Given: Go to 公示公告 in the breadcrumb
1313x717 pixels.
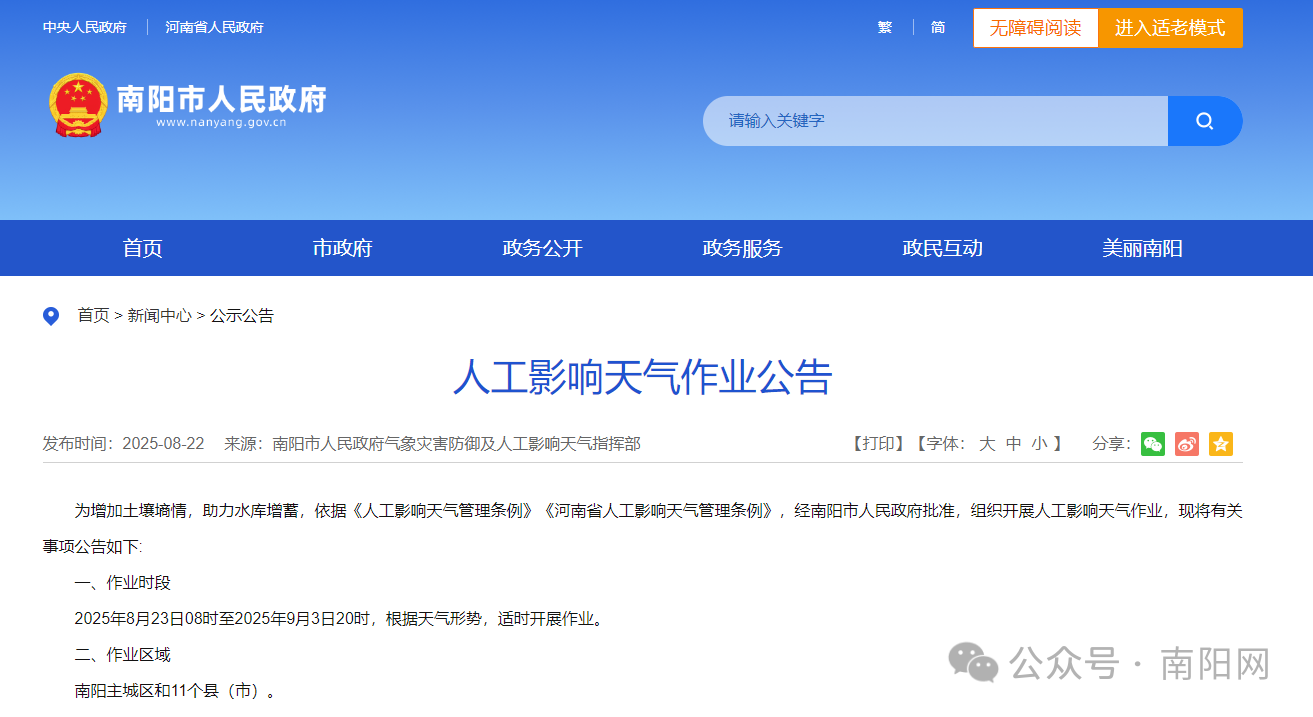Looking at the screenshot, I should pyautogui.click(x=242, y=316).
